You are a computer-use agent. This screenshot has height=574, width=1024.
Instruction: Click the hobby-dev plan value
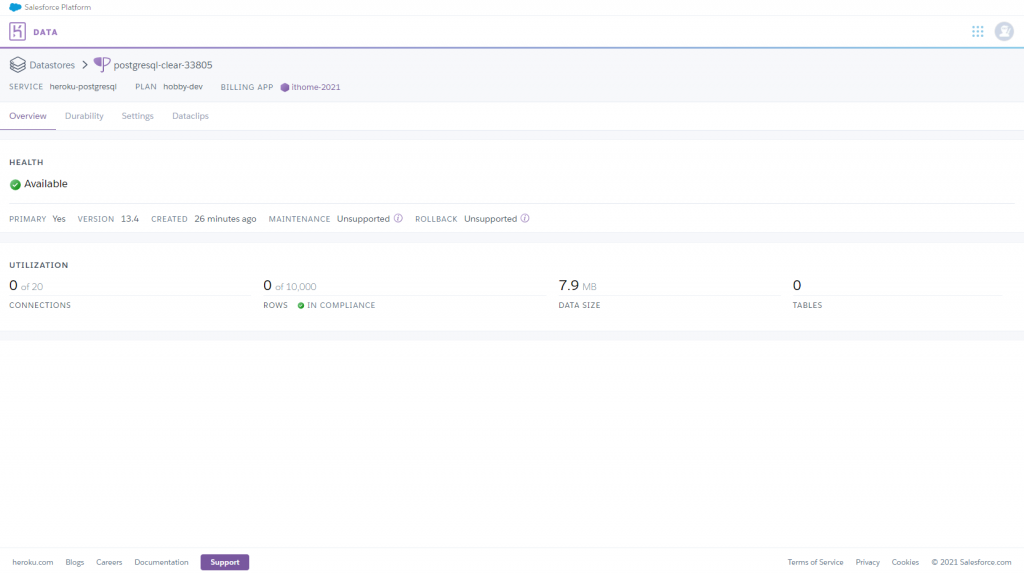183,87
